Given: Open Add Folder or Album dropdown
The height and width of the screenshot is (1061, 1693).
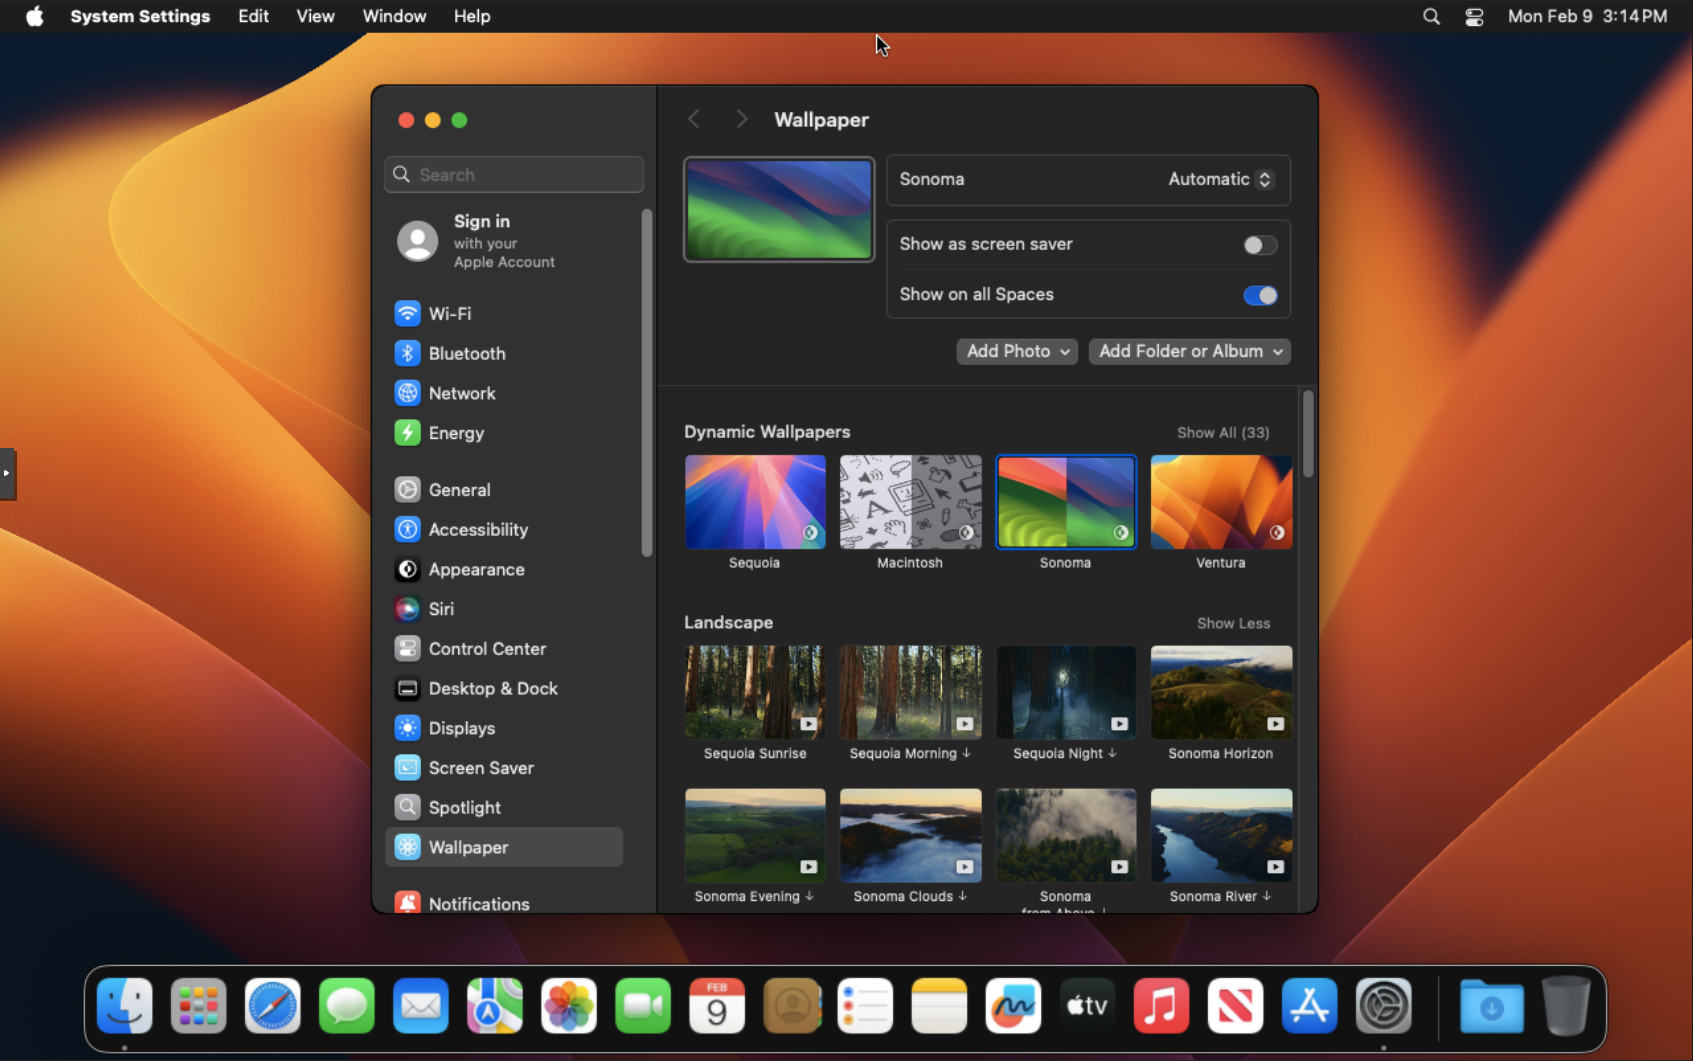Looking at the screenshot, I should coord(1189,351).
